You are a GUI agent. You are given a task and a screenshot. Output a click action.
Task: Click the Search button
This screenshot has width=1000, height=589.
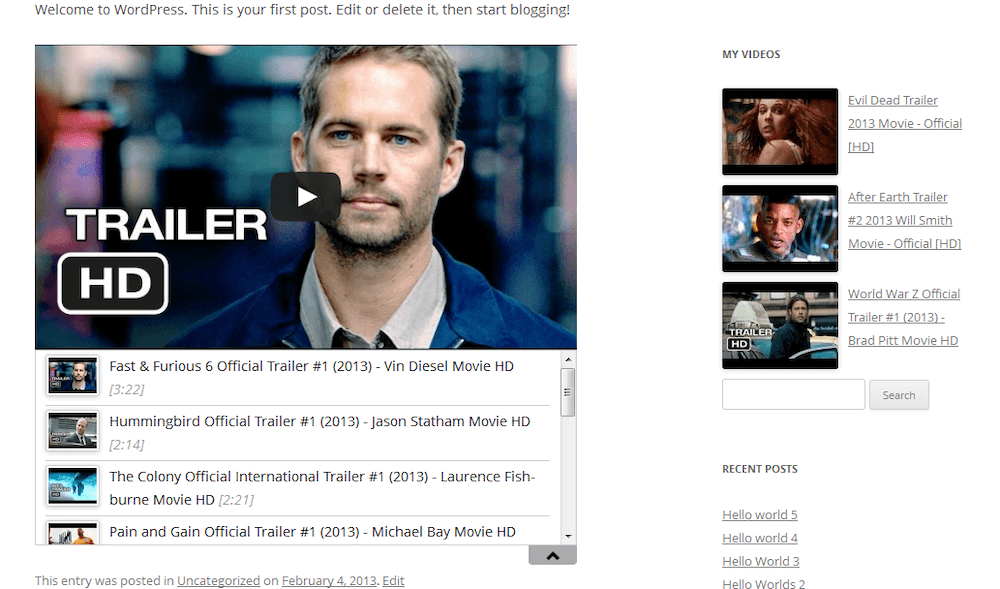click(x=899, y=395)
